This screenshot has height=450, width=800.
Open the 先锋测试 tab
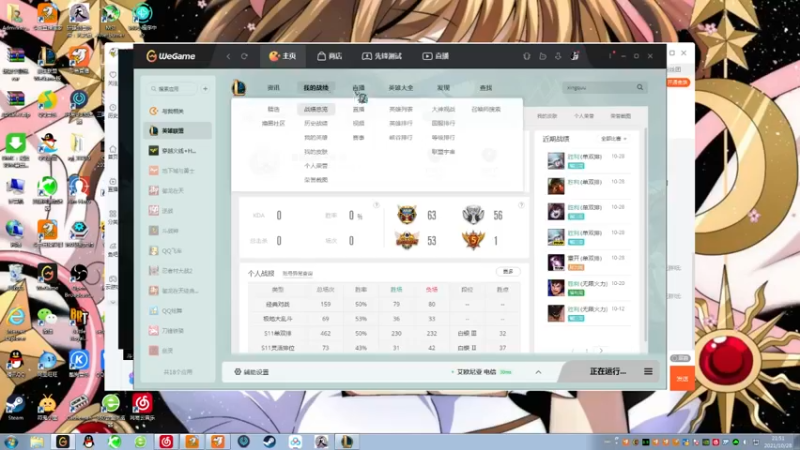[382, 56]
